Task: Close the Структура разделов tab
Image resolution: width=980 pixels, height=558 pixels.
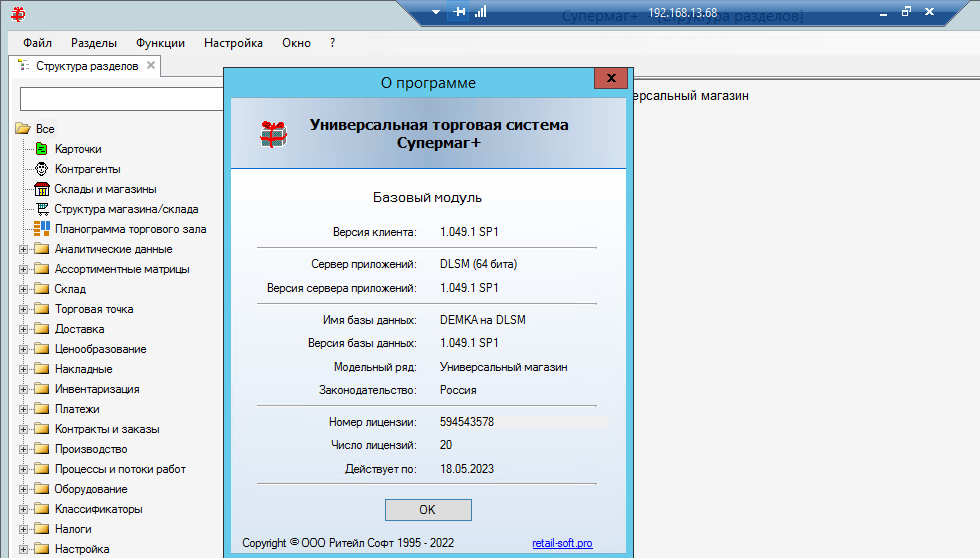Action: coord(151,65)
